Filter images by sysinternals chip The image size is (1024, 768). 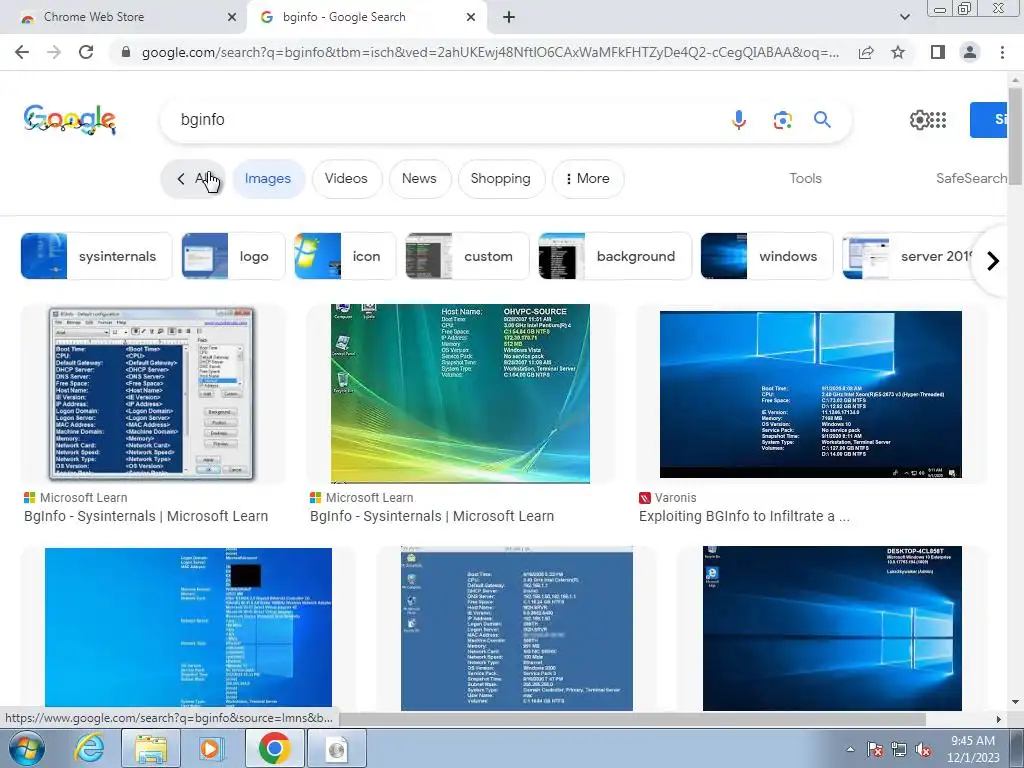click(x=97, y=256)
